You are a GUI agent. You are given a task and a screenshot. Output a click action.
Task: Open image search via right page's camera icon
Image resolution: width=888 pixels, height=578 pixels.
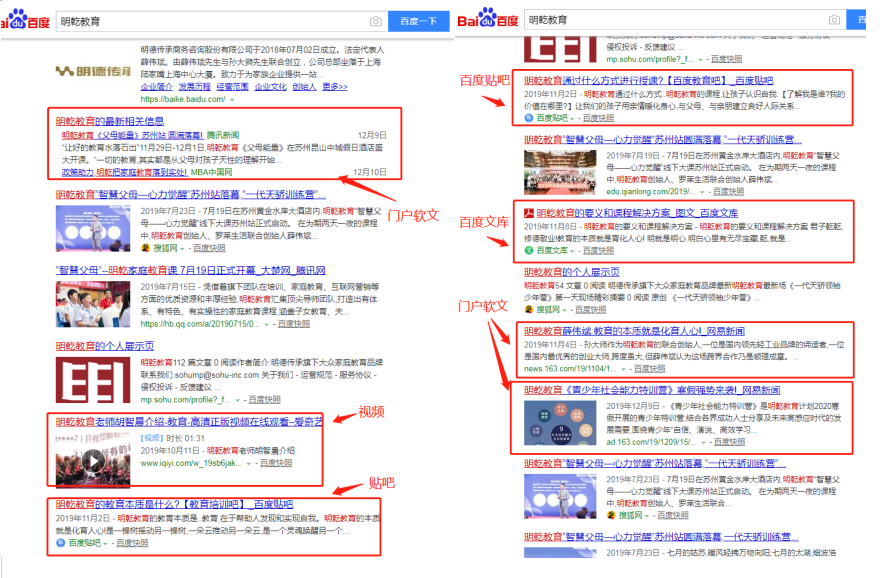(x=834, y=20)
